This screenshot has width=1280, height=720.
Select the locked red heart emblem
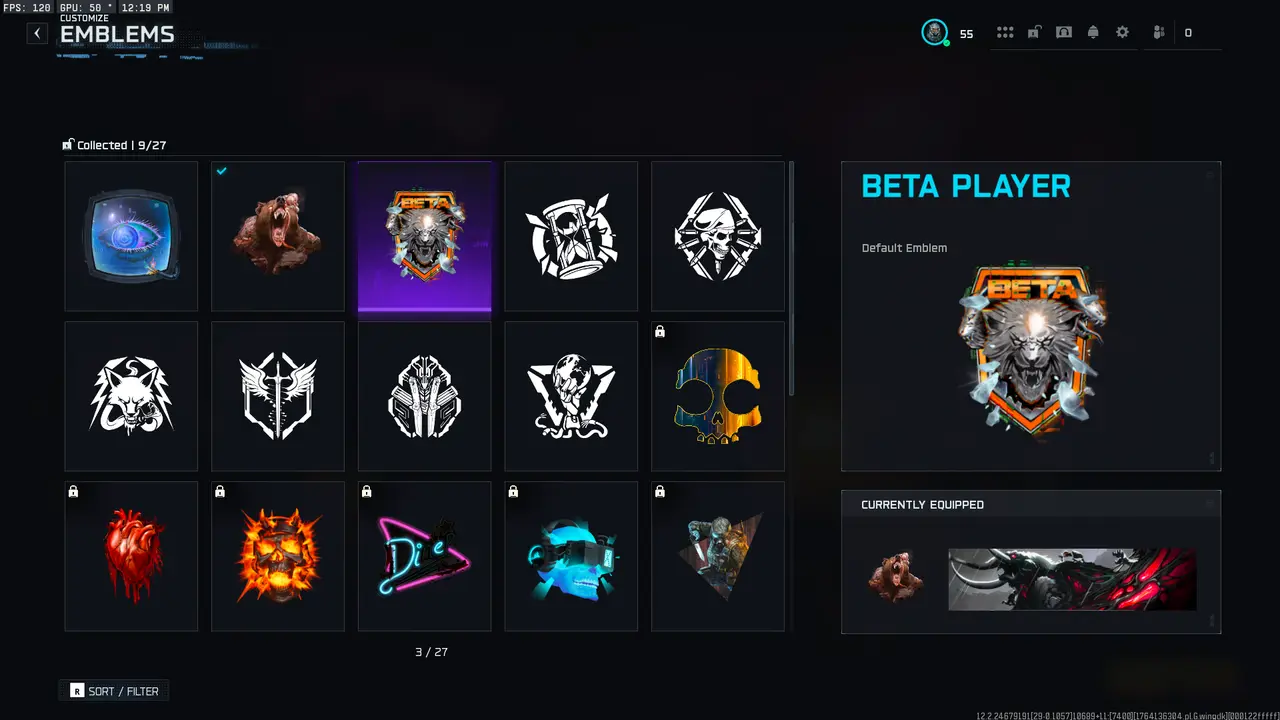click(x=131, y=556)
